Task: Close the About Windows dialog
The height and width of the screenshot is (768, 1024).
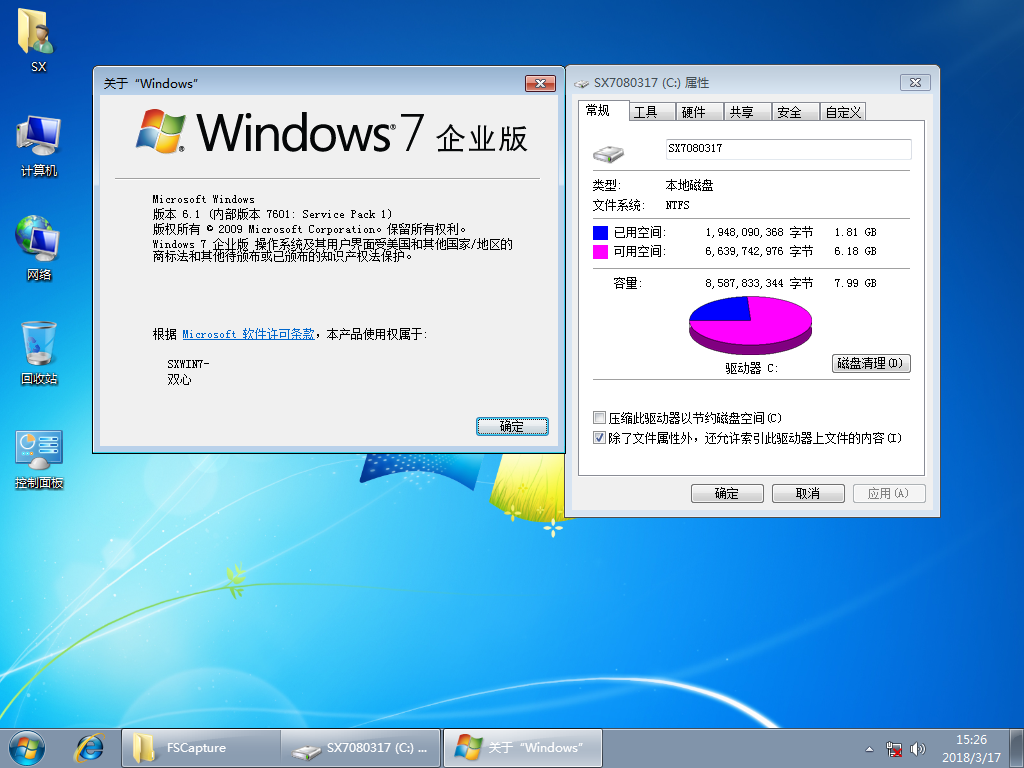Action: tap(540, 83)
